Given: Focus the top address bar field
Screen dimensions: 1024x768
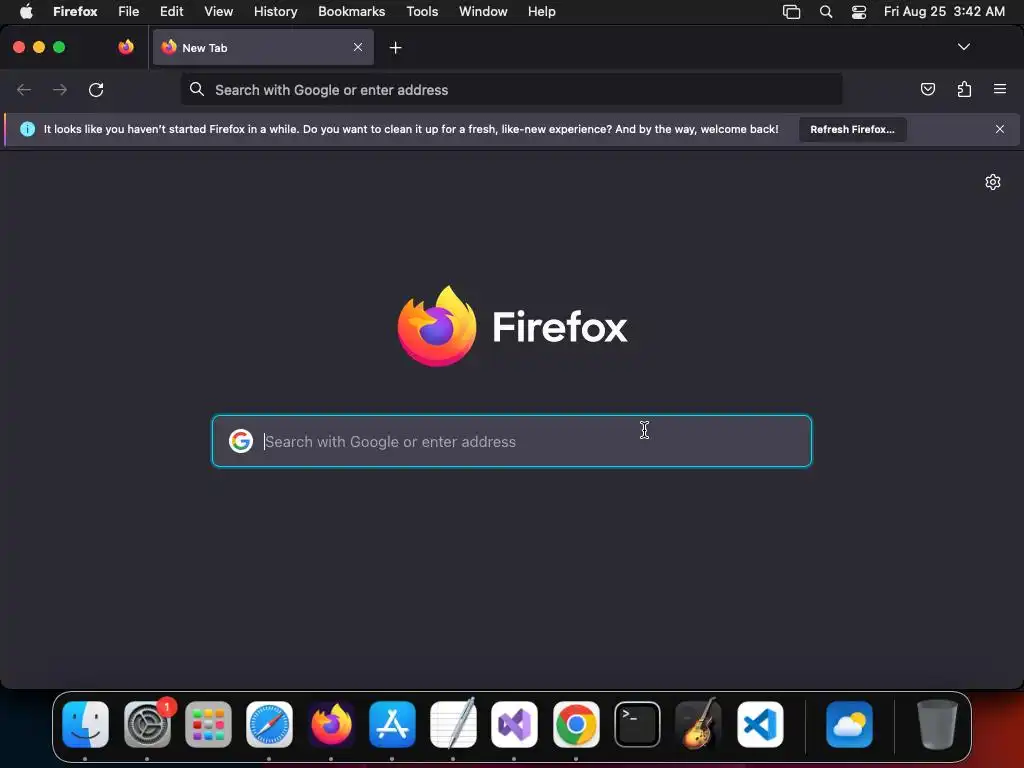Looking at the screenshot, I should 511,89.
